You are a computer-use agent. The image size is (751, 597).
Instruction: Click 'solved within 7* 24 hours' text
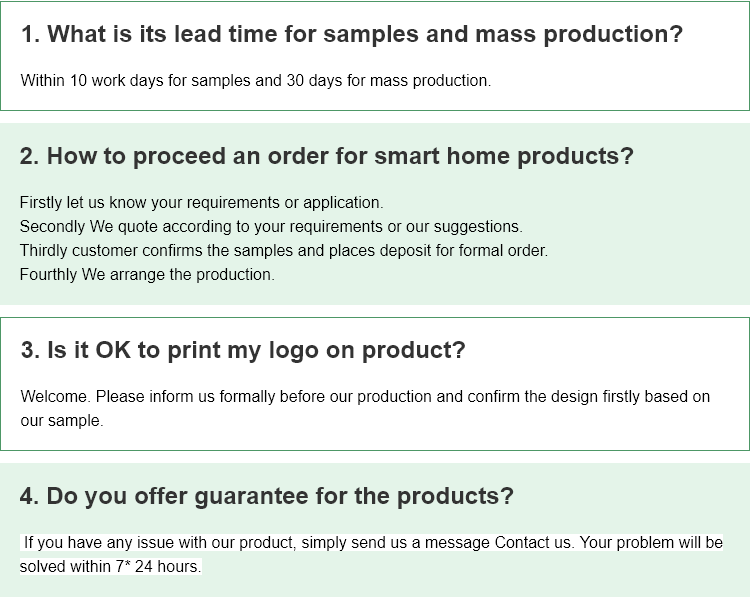point(111,566)
